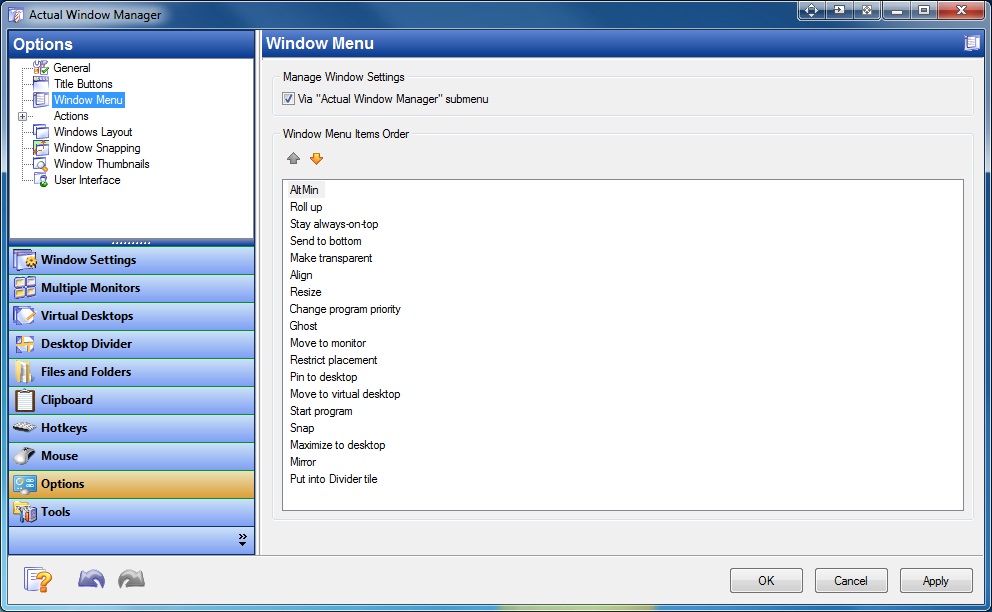Open the Files and Folders section

(132, 372)
